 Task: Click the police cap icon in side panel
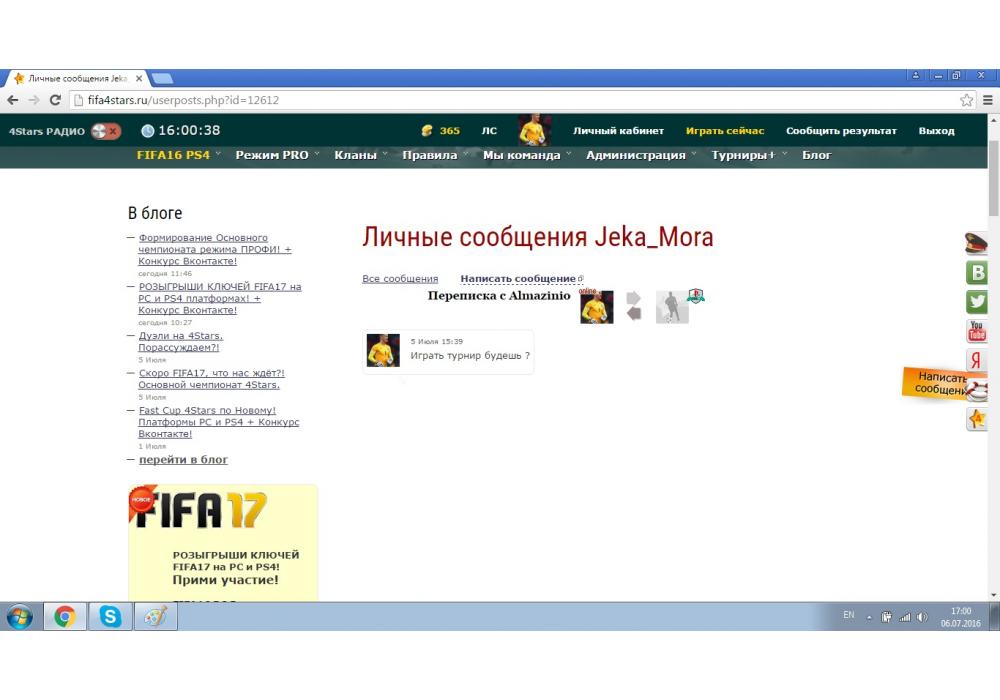pos(976,243)
